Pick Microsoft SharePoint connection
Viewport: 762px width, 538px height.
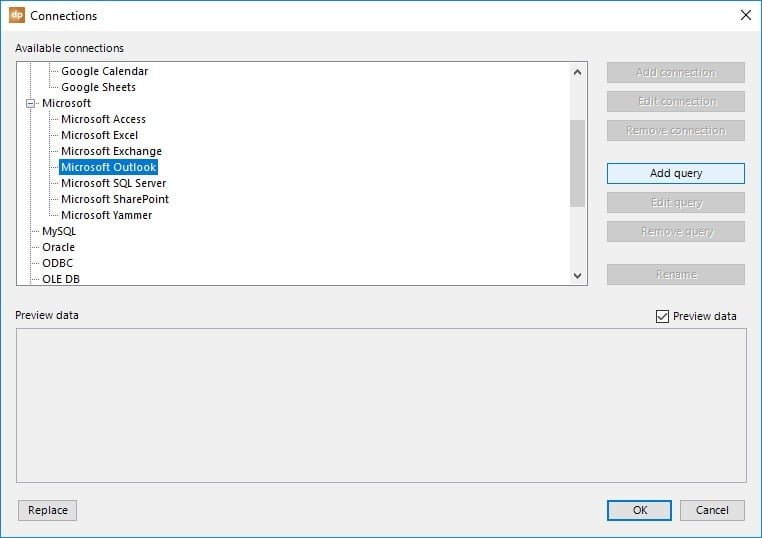point(115,199)
